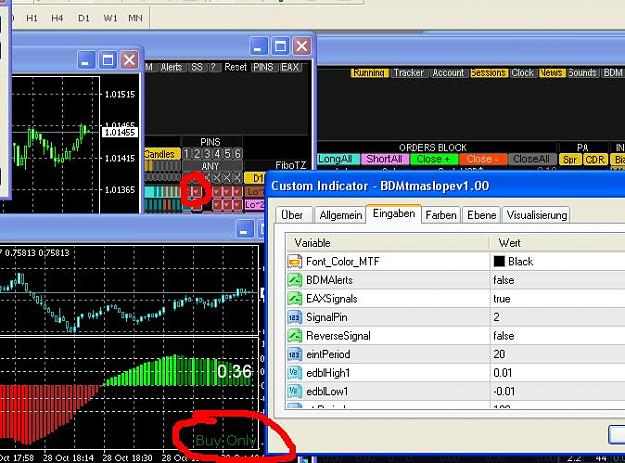Toggle the PINS top button
Viewport: 625px width, 463px height.
coord(263,67)
